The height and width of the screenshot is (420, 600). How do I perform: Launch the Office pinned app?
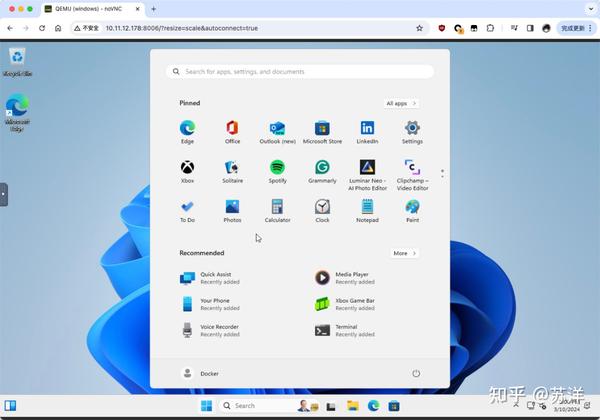pos(232,132)
